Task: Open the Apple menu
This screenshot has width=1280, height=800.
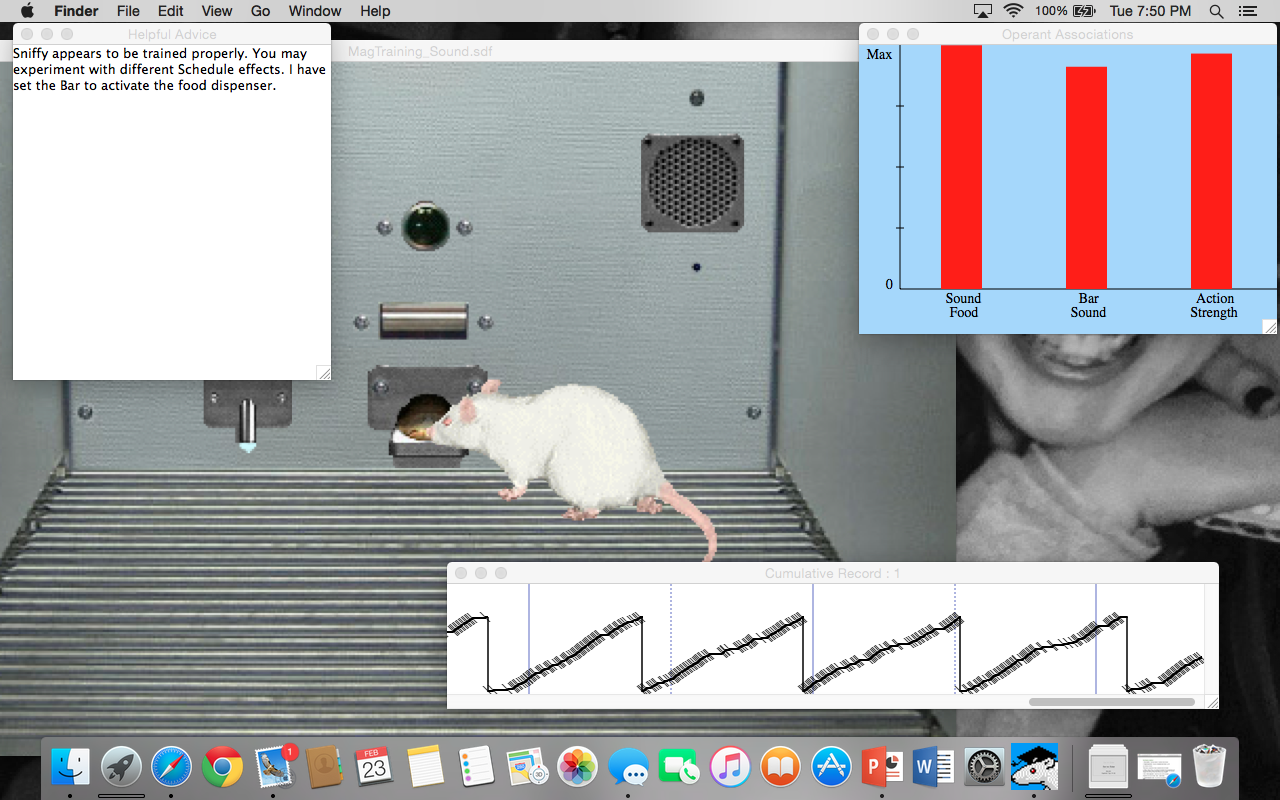Action: (x=27, y=11)
